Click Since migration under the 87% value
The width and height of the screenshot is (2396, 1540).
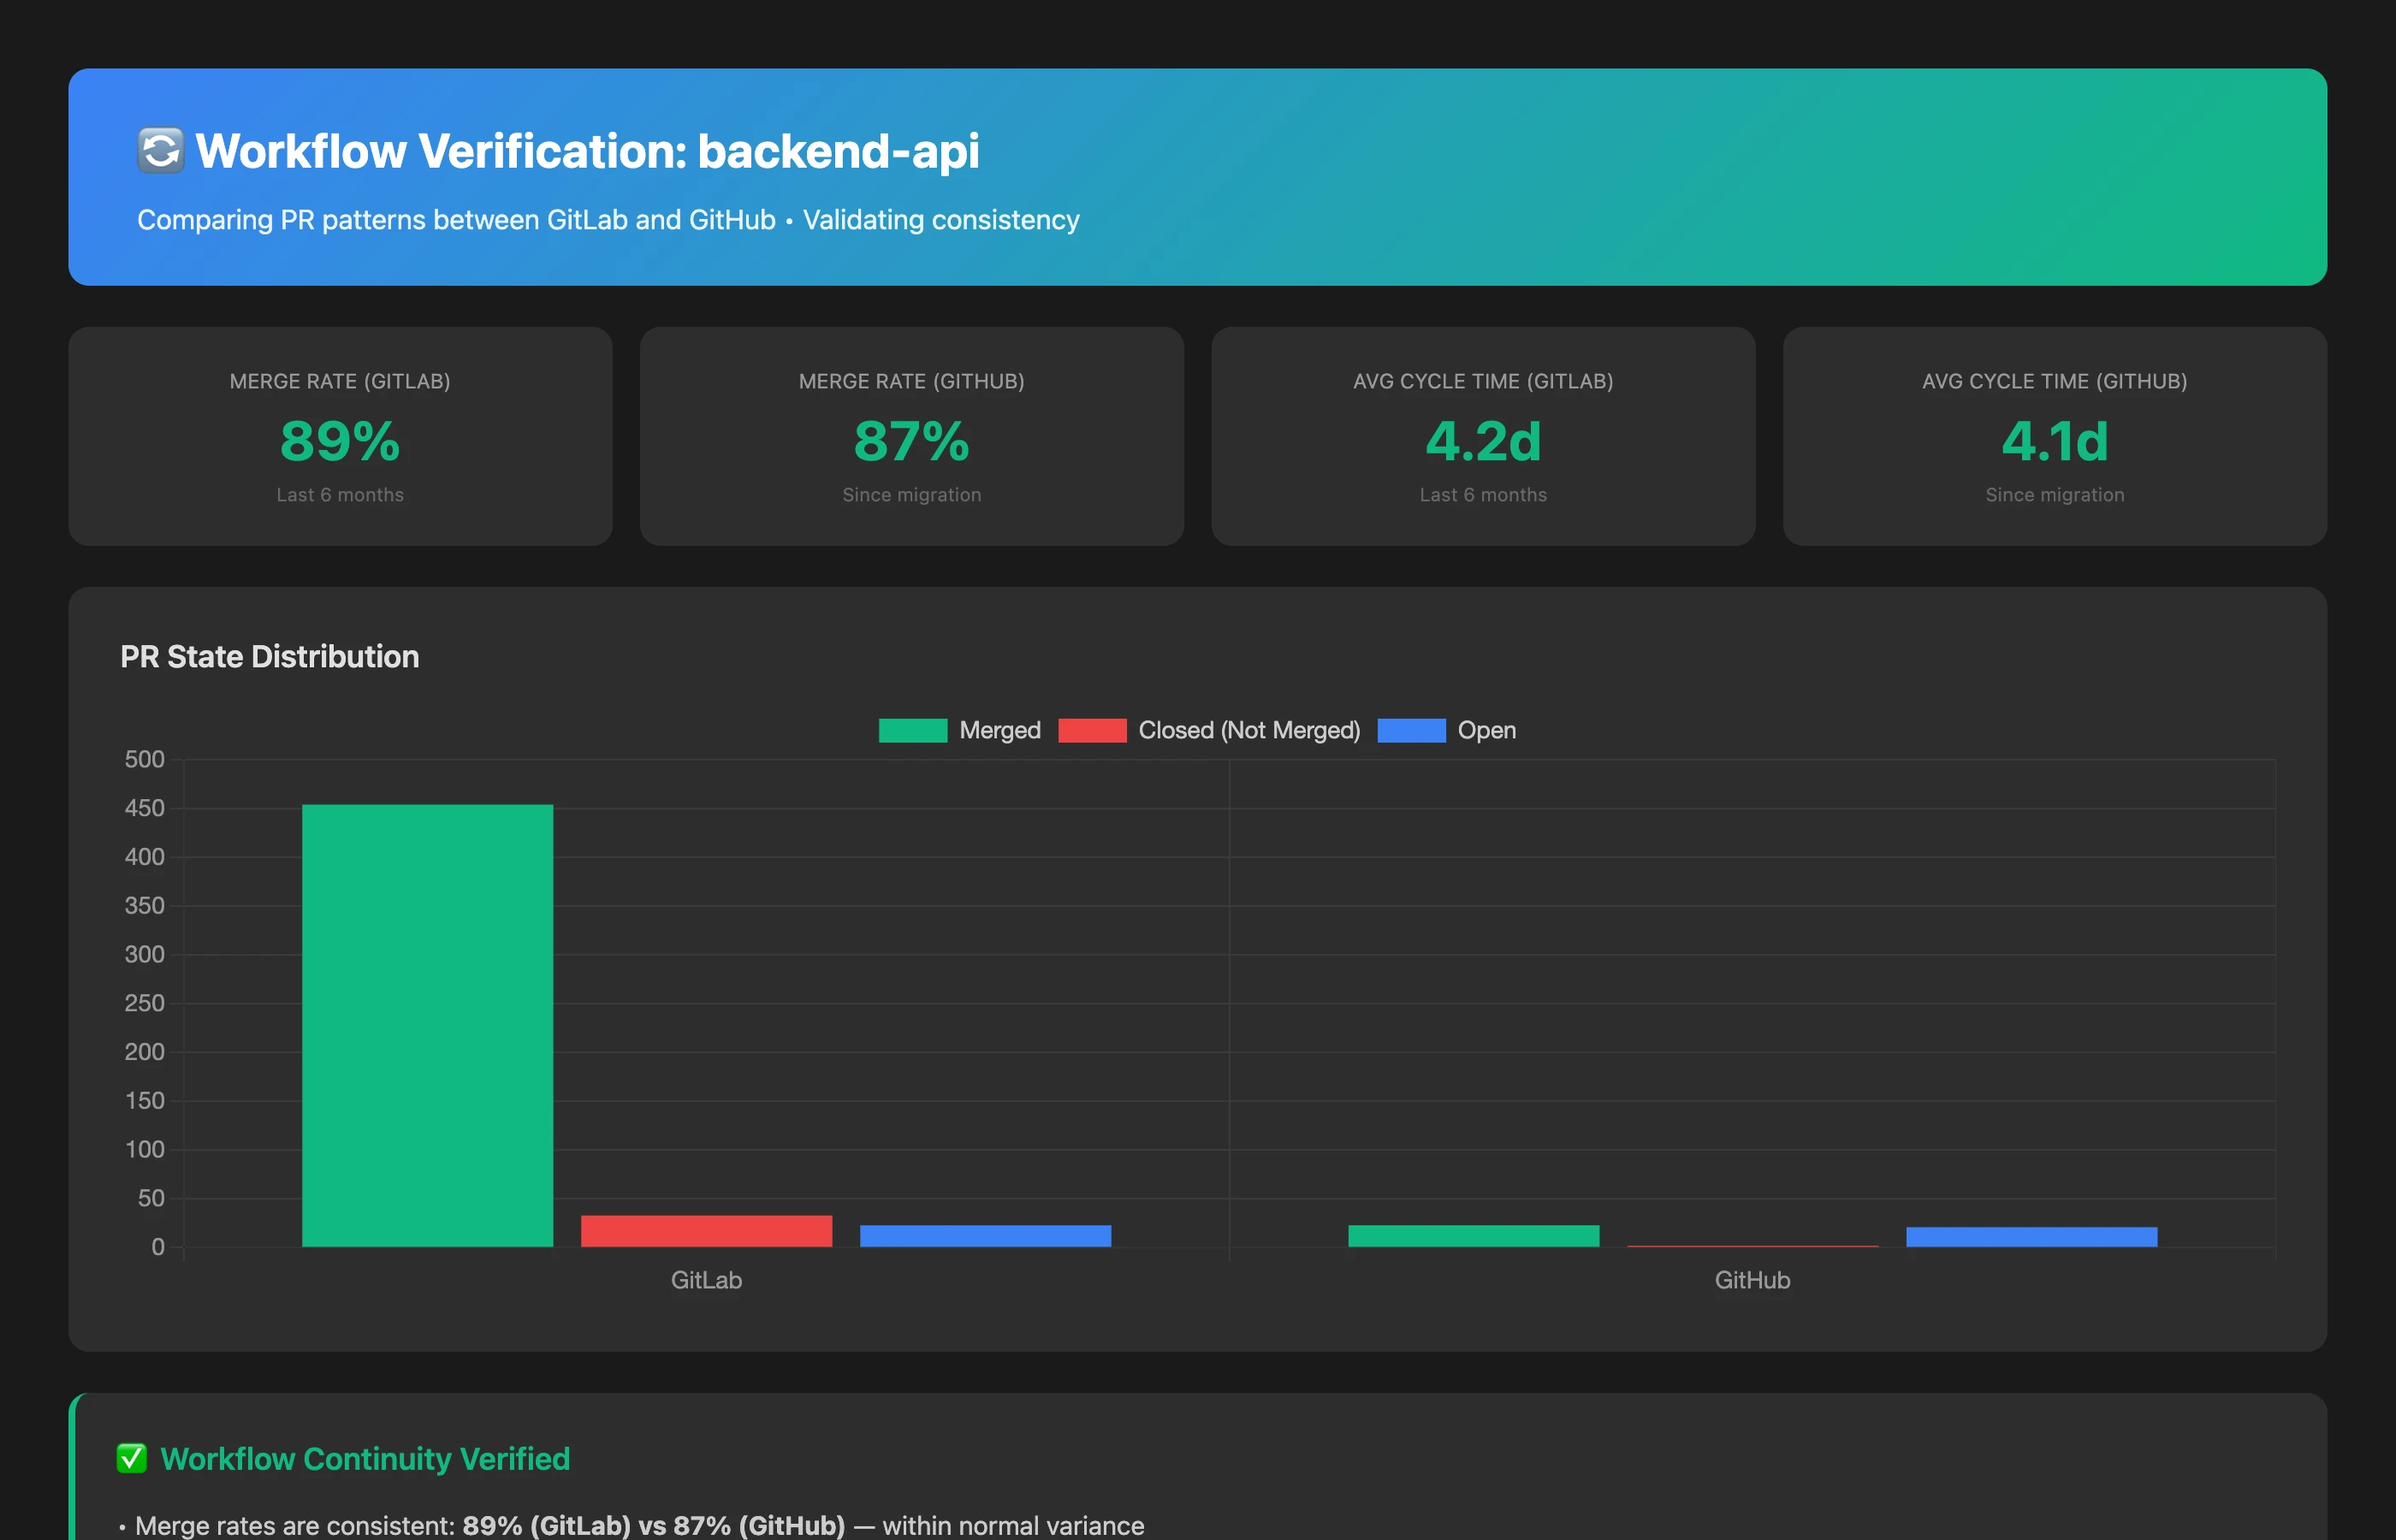[x=912, y=495]
